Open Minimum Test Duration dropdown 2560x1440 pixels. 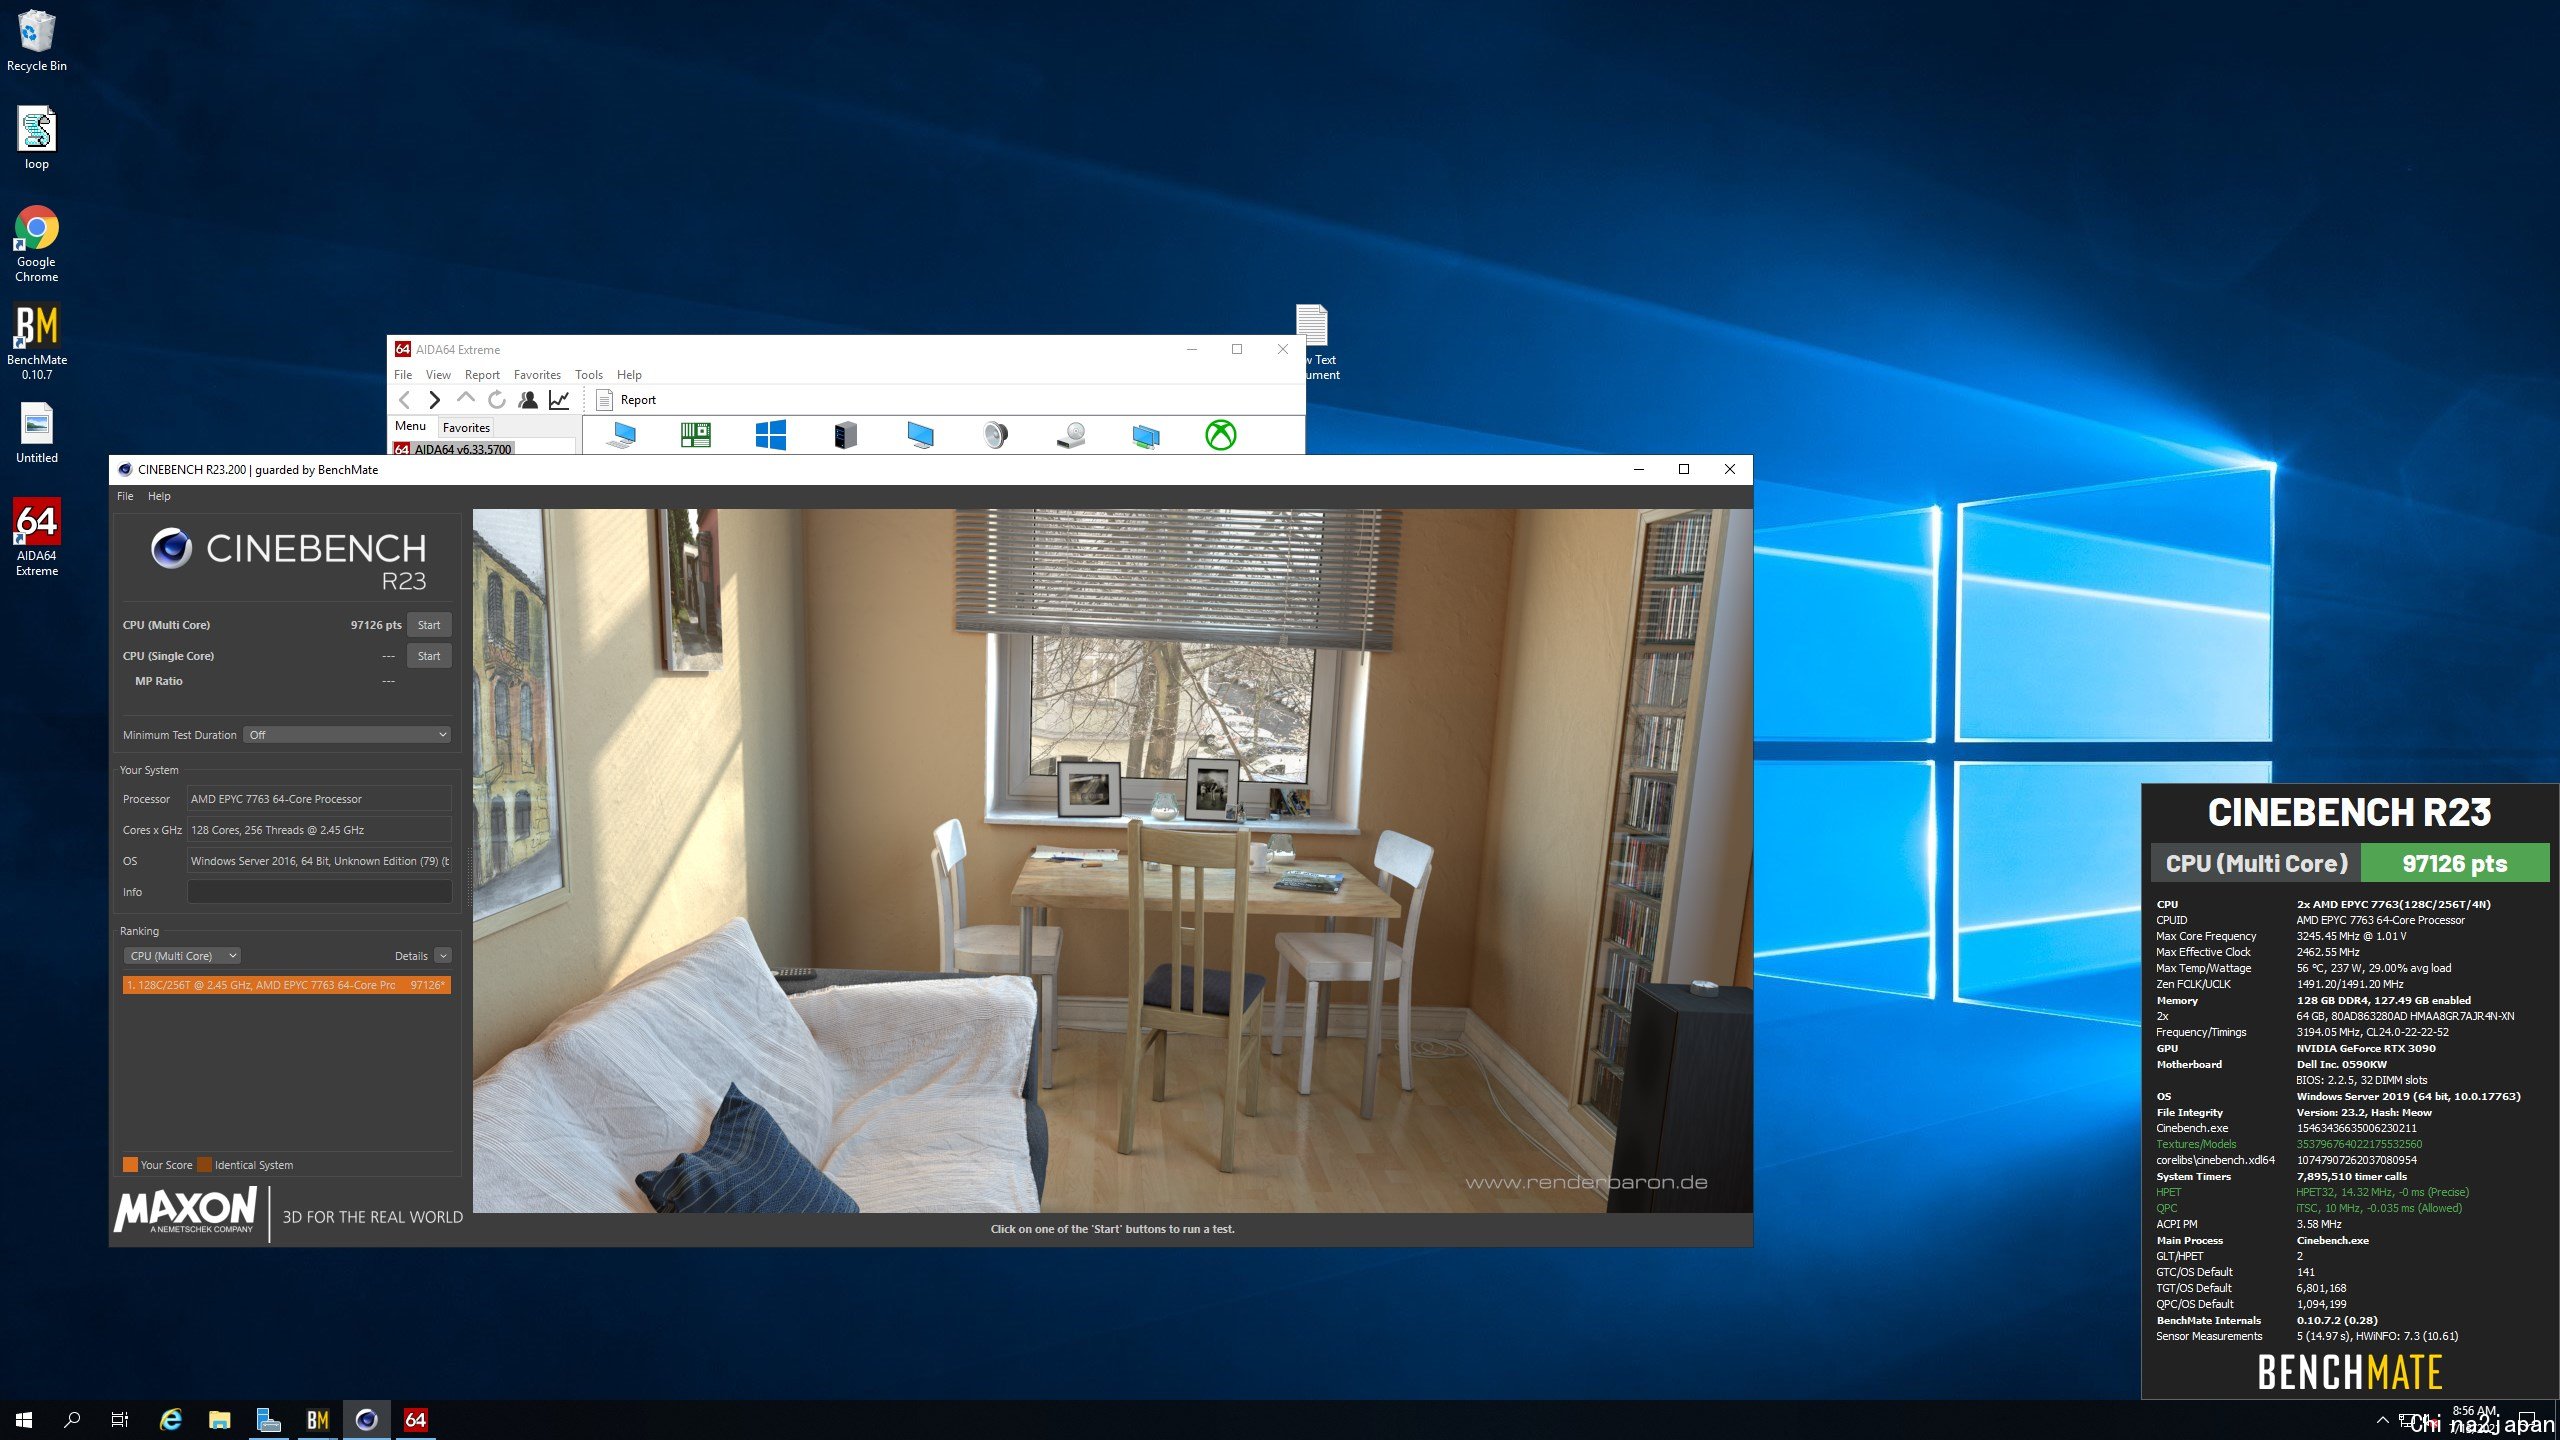point(347,735)
